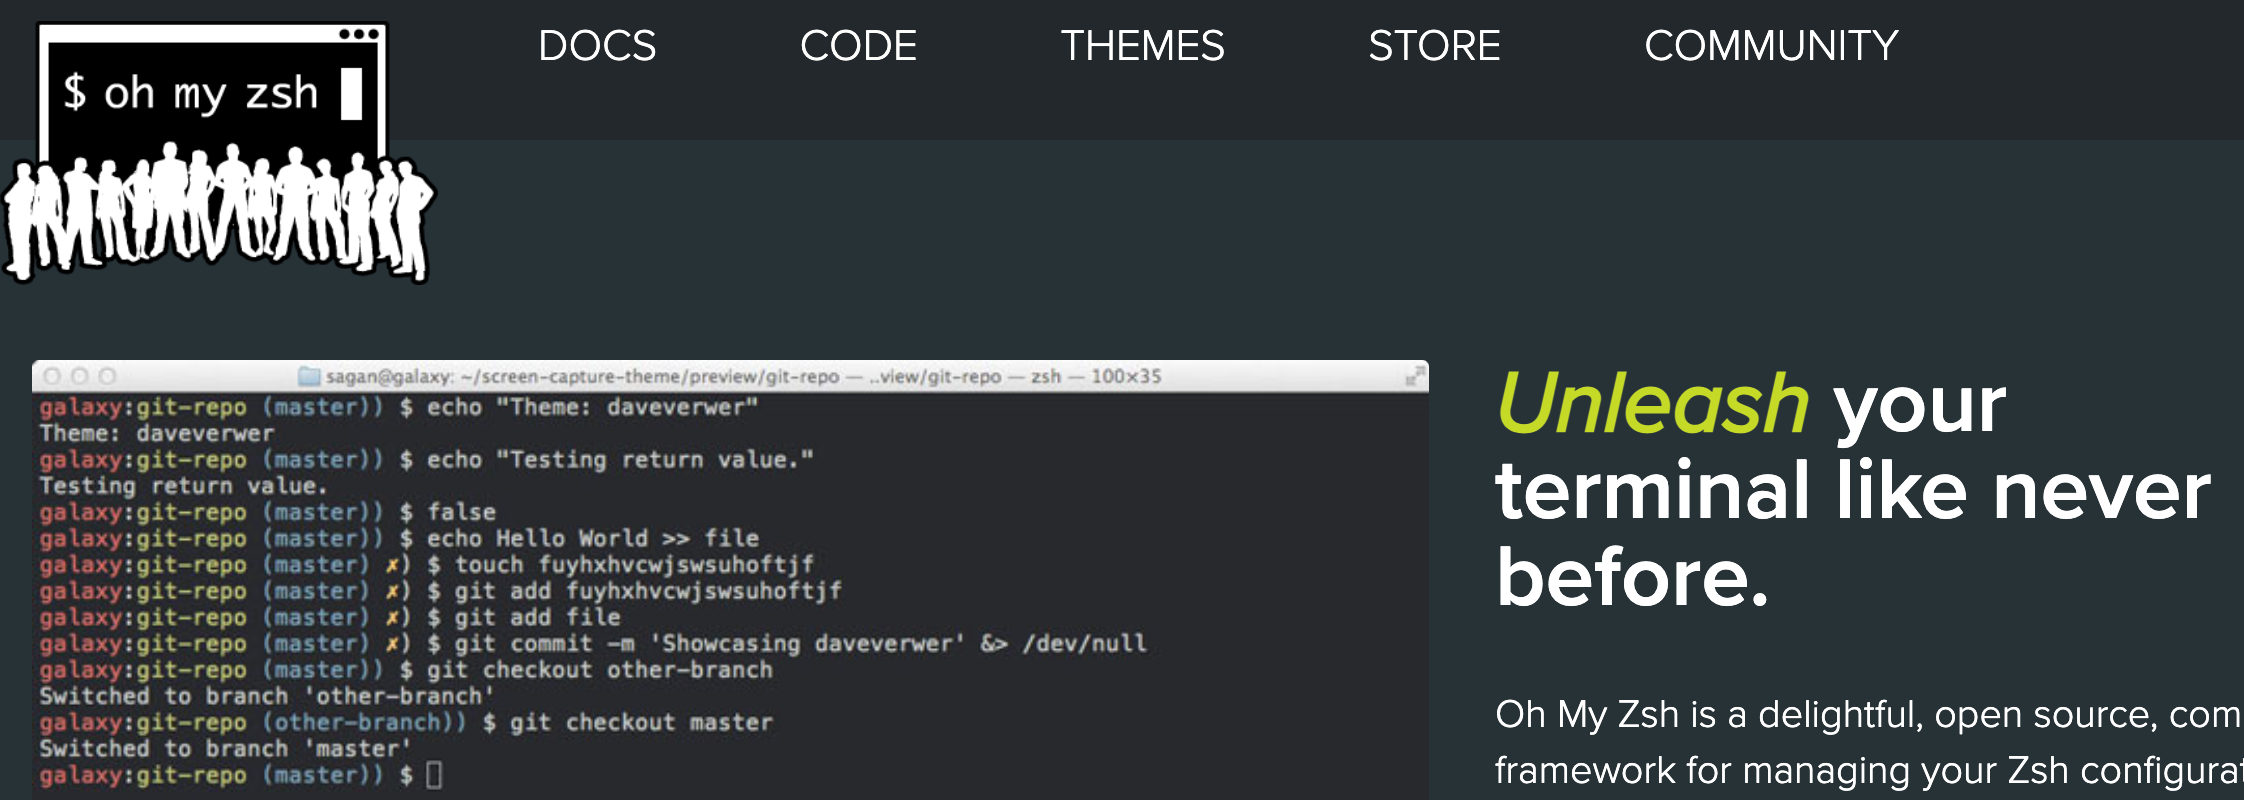Go to the THEMES page
This screenshot has width=2244, height=800.
[x=1142, y=46]
